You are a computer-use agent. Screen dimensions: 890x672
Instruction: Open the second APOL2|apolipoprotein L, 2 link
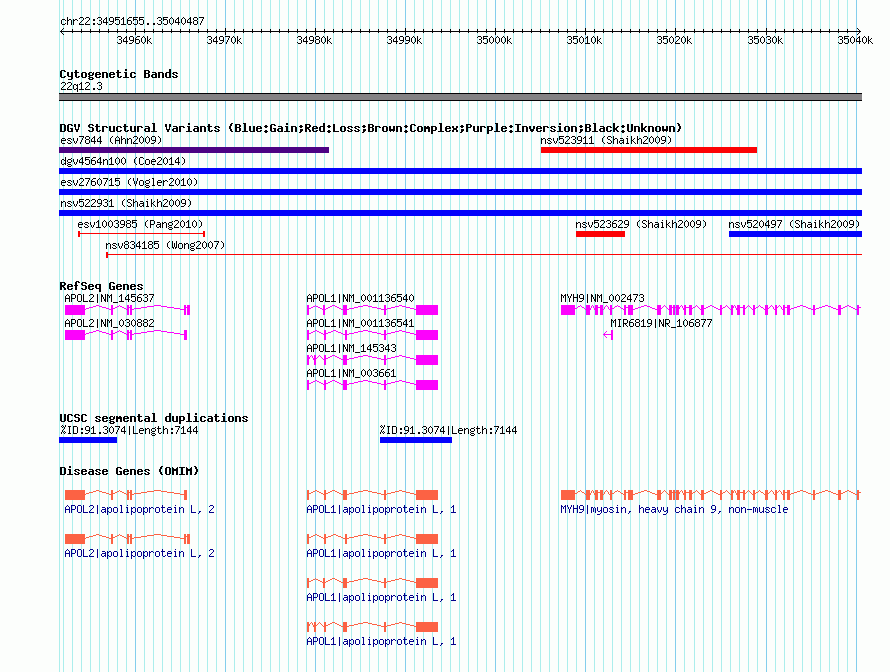(x=140, y=553)
